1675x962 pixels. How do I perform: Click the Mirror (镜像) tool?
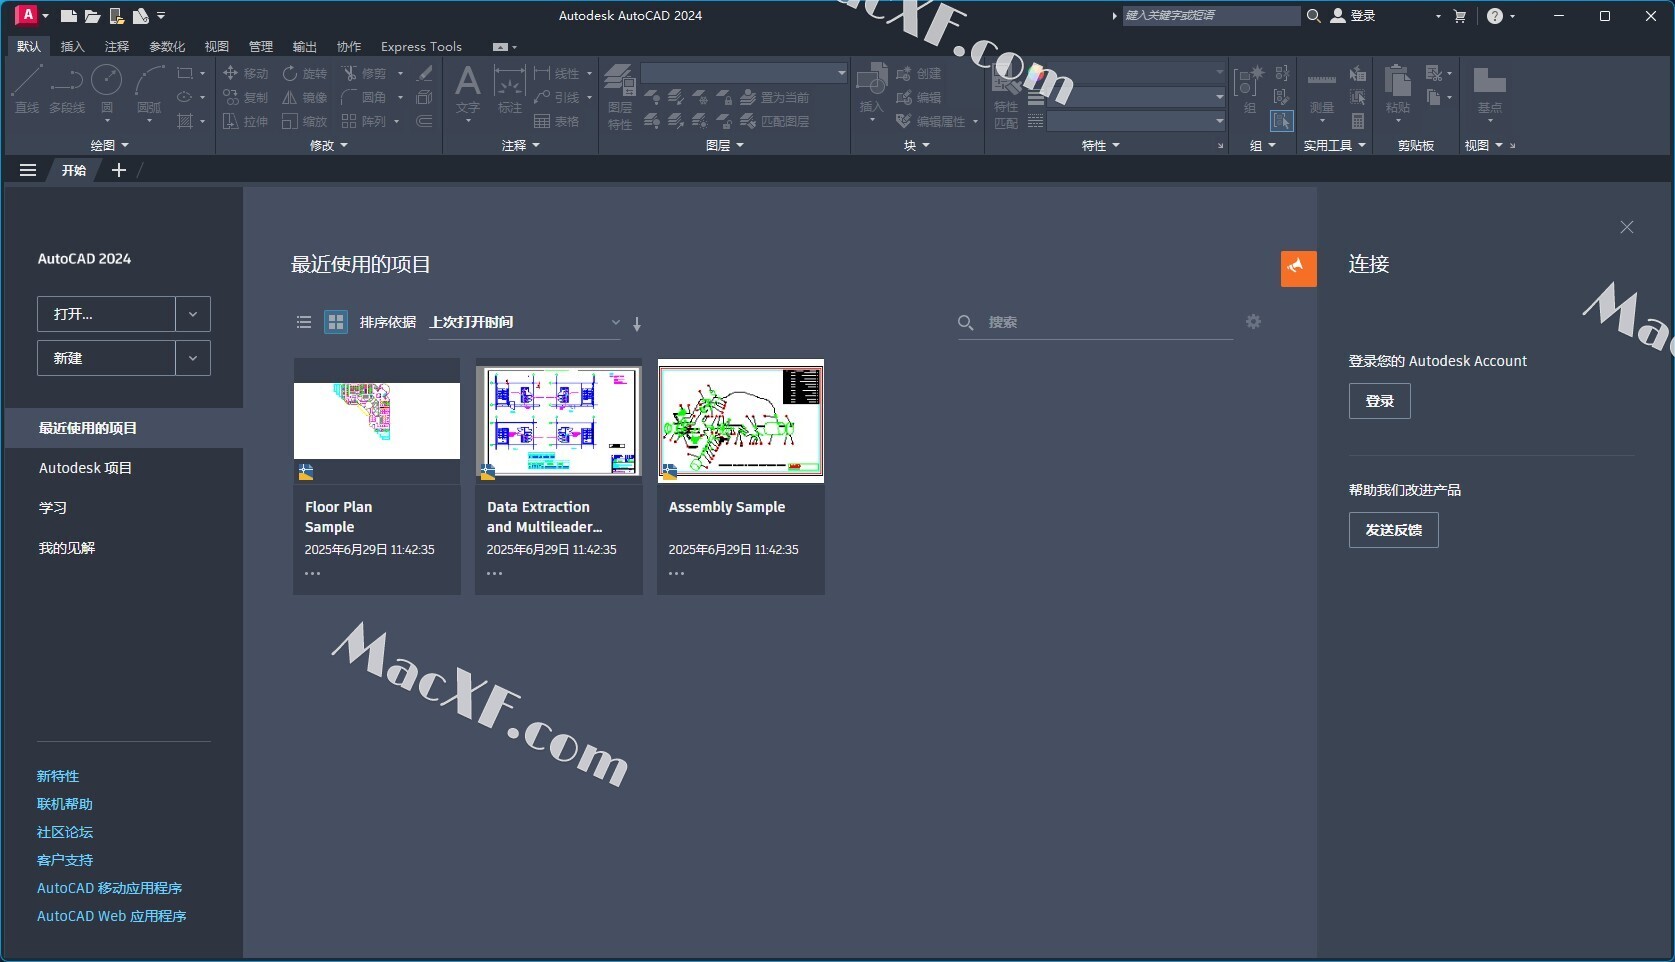(305, 97)
